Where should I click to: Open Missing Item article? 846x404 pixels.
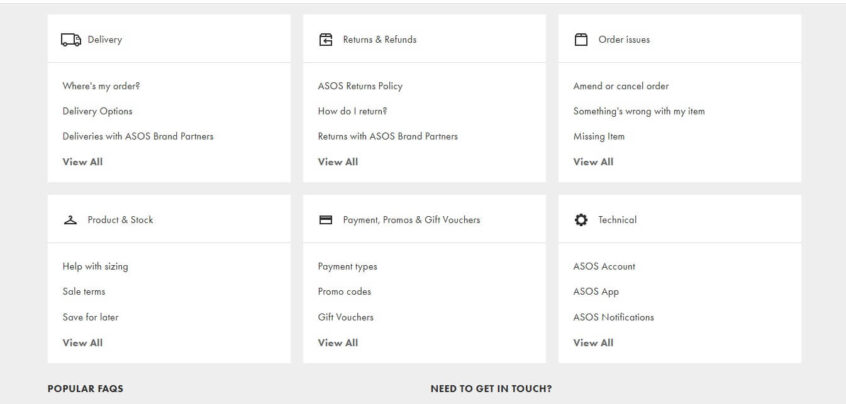coord(599,136)
